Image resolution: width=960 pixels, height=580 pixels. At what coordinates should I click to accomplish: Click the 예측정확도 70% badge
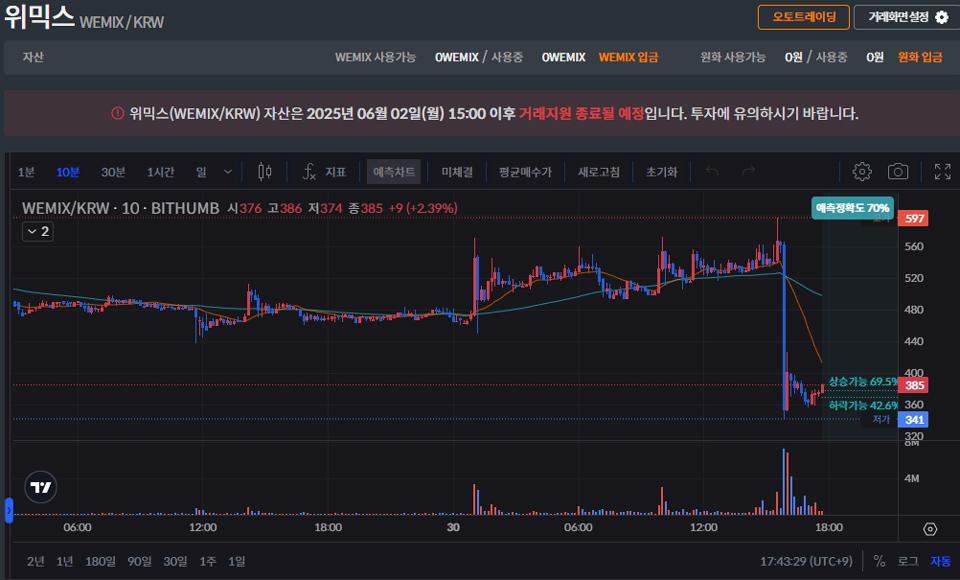pos(852,208)
